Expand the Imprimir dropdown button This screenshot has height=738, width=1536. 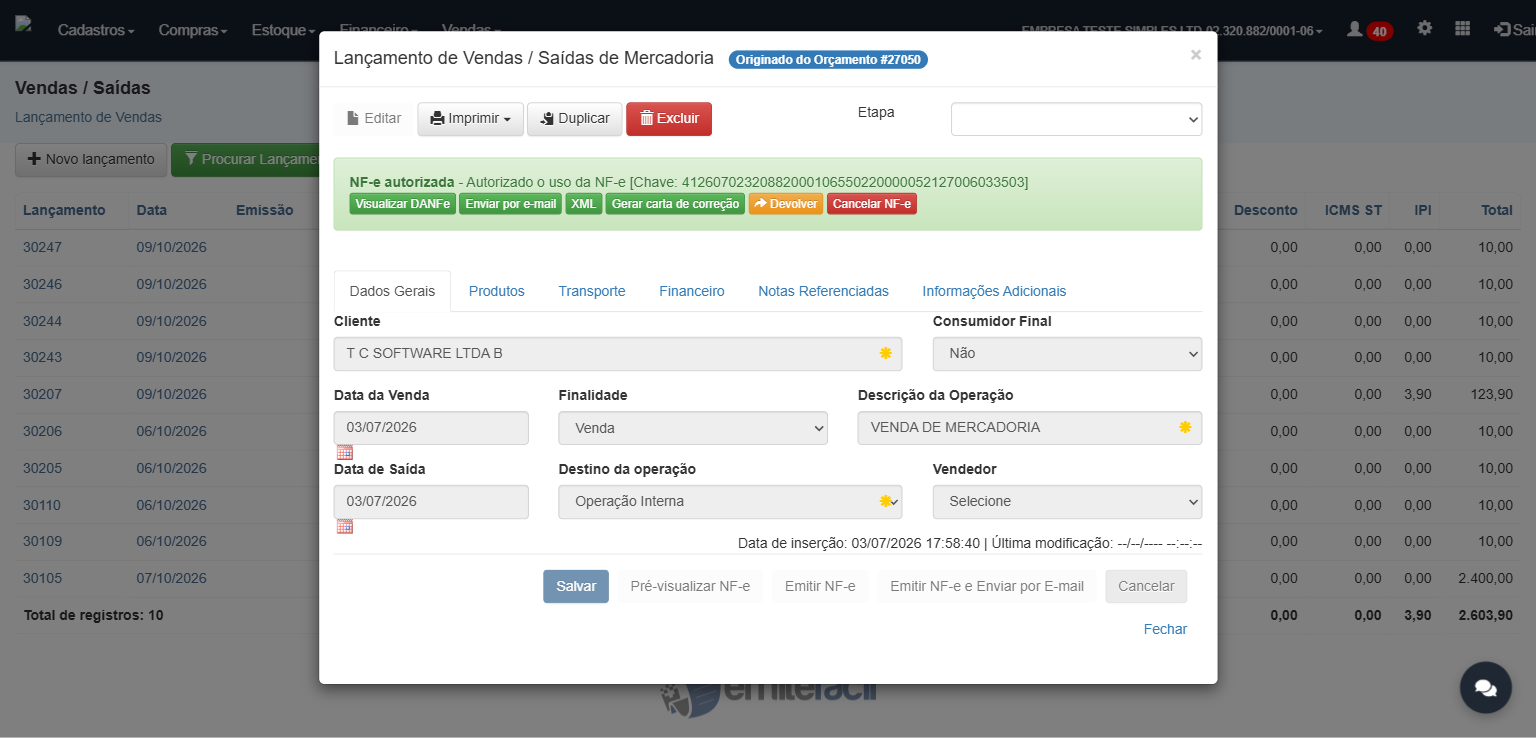470,119
